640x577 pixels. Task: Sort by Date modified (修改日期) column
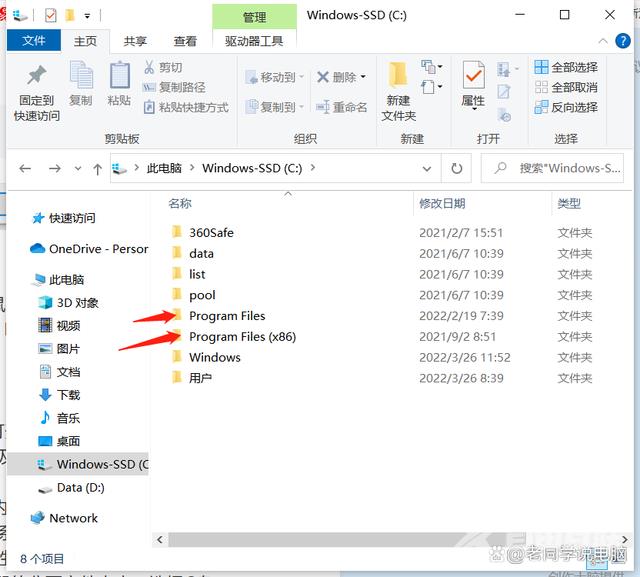coord(442,203)
